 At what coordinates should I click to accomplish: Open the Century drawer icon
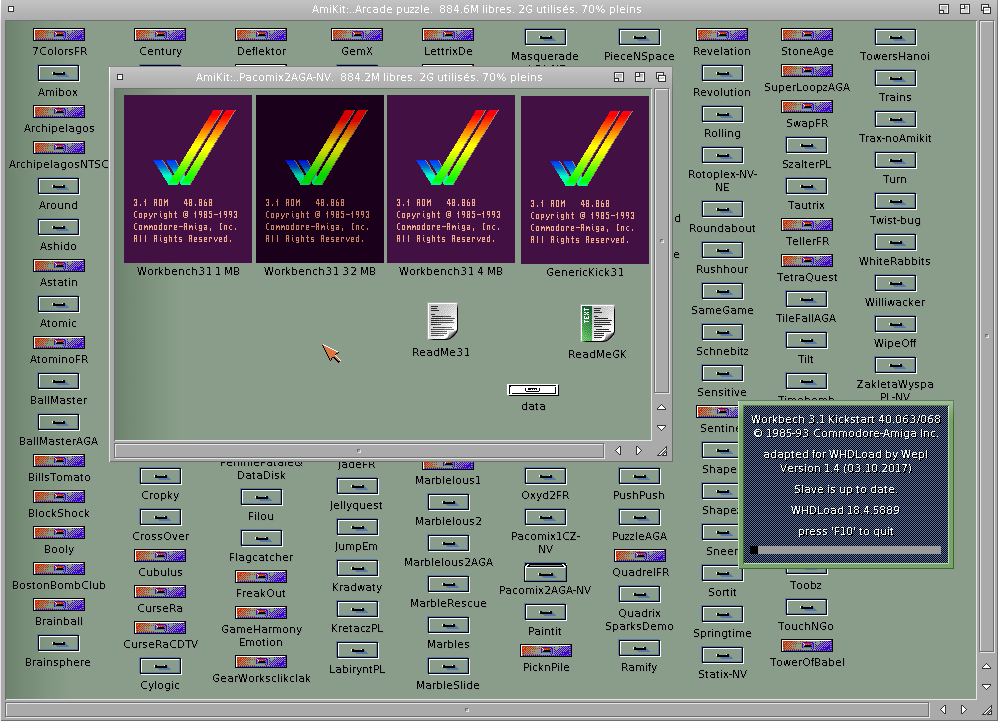(160, 35)
